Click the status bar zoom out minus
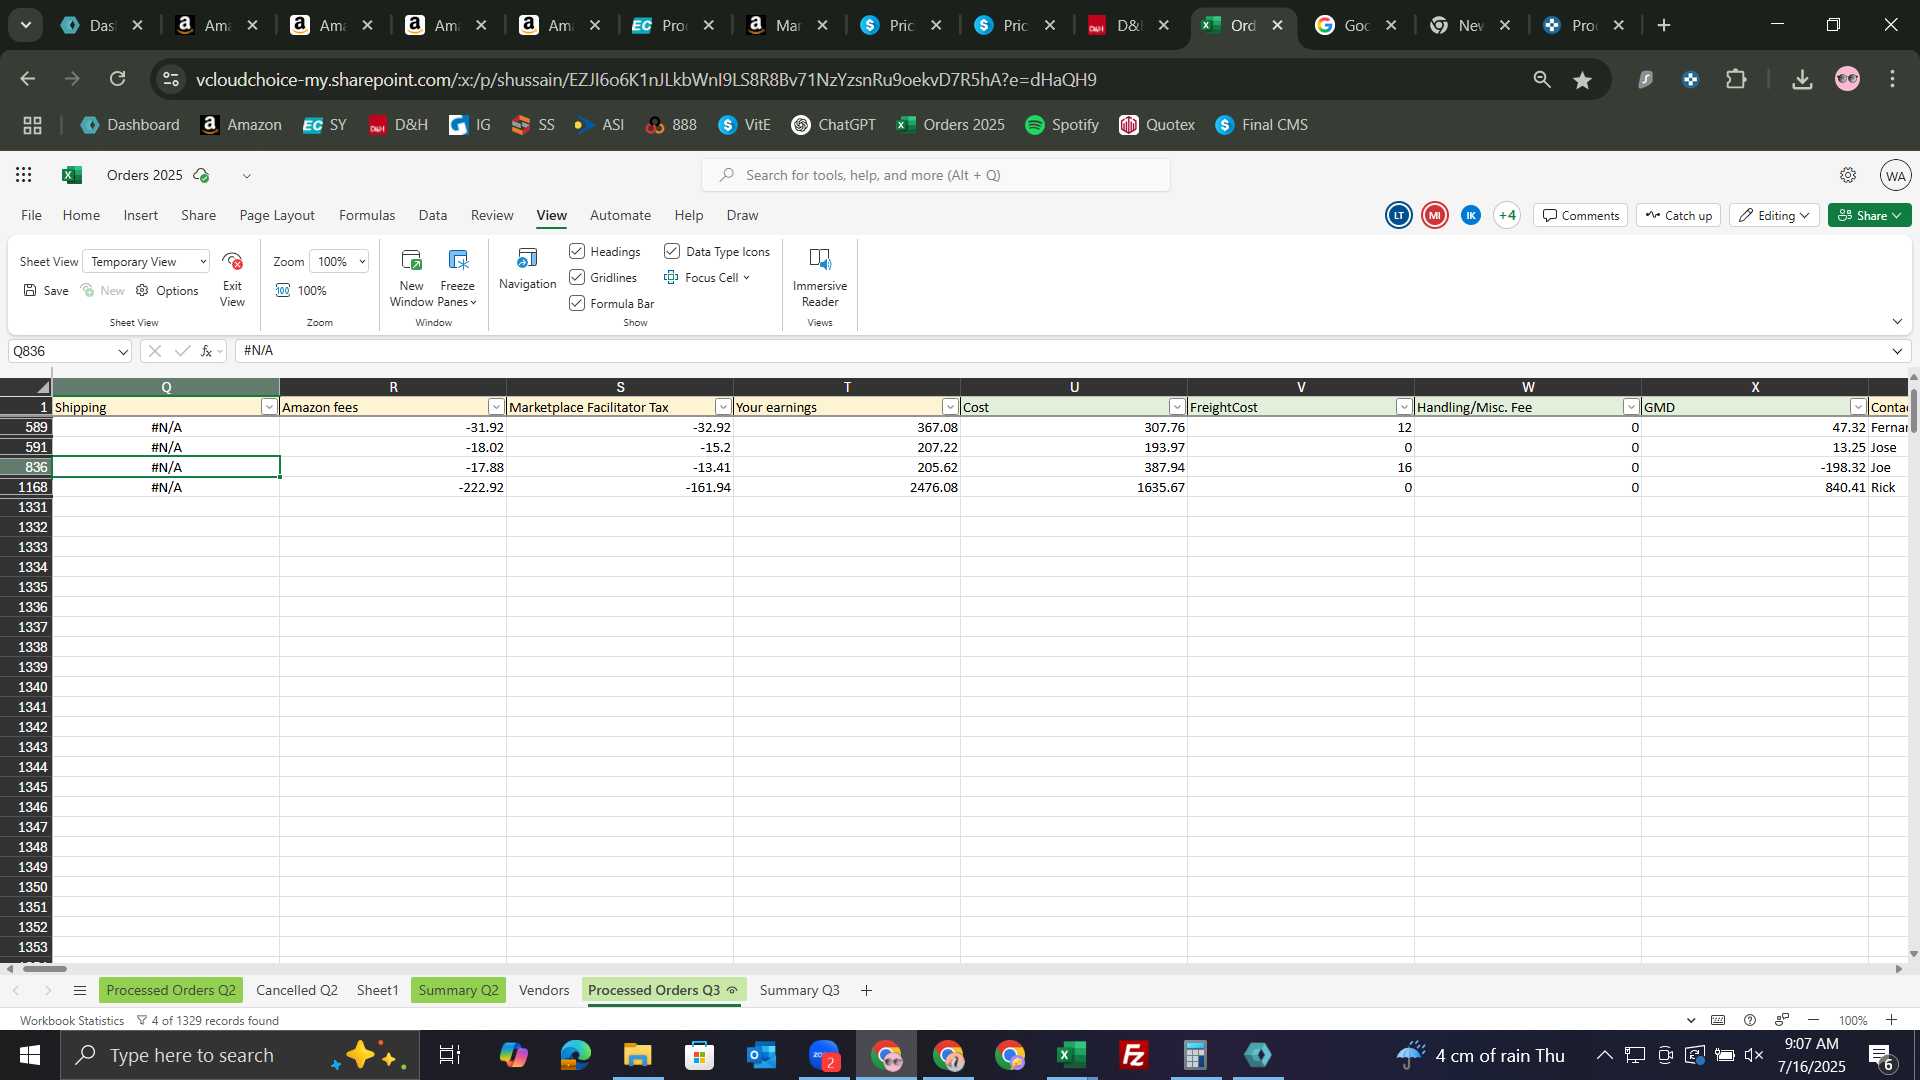 pyautogui.click(x=1814, y=1020)
